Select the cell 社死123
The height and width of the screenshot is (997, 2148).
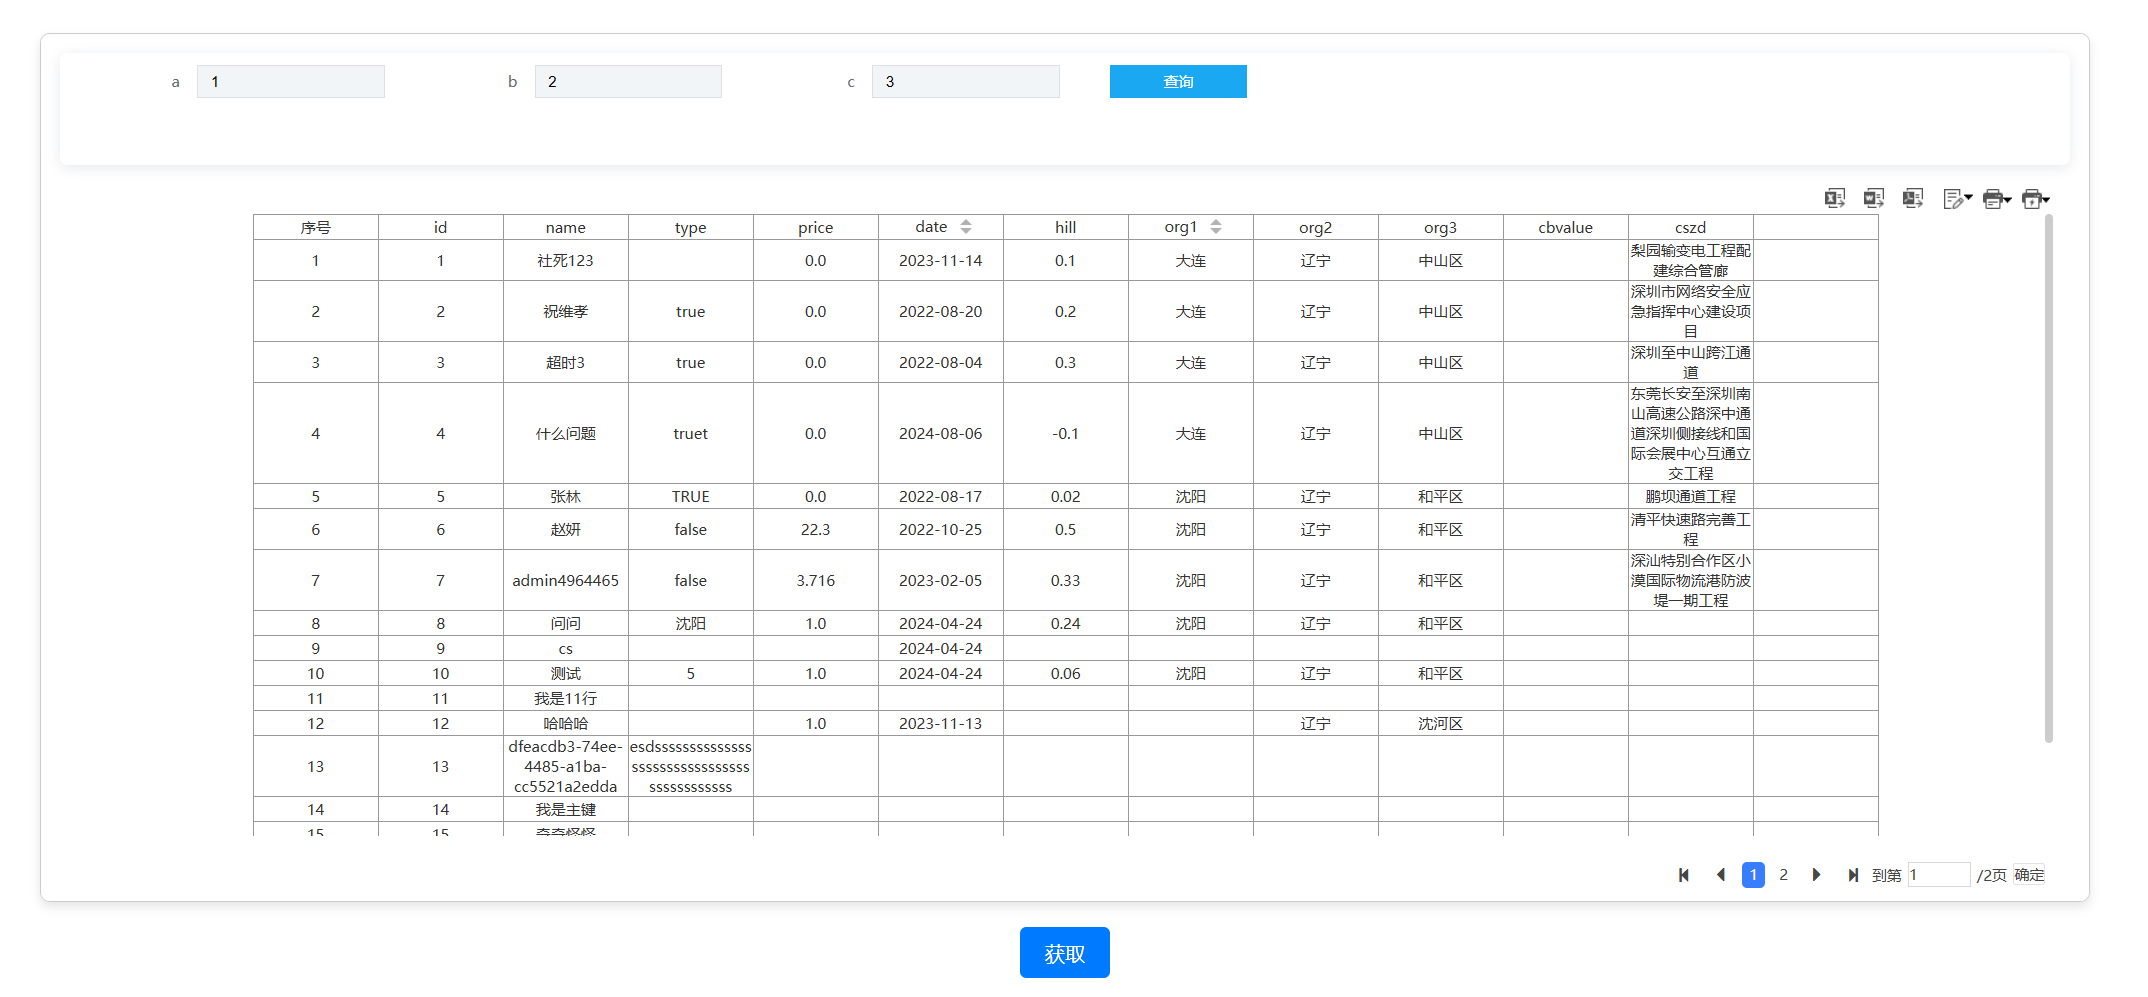(x=566, y=261)
